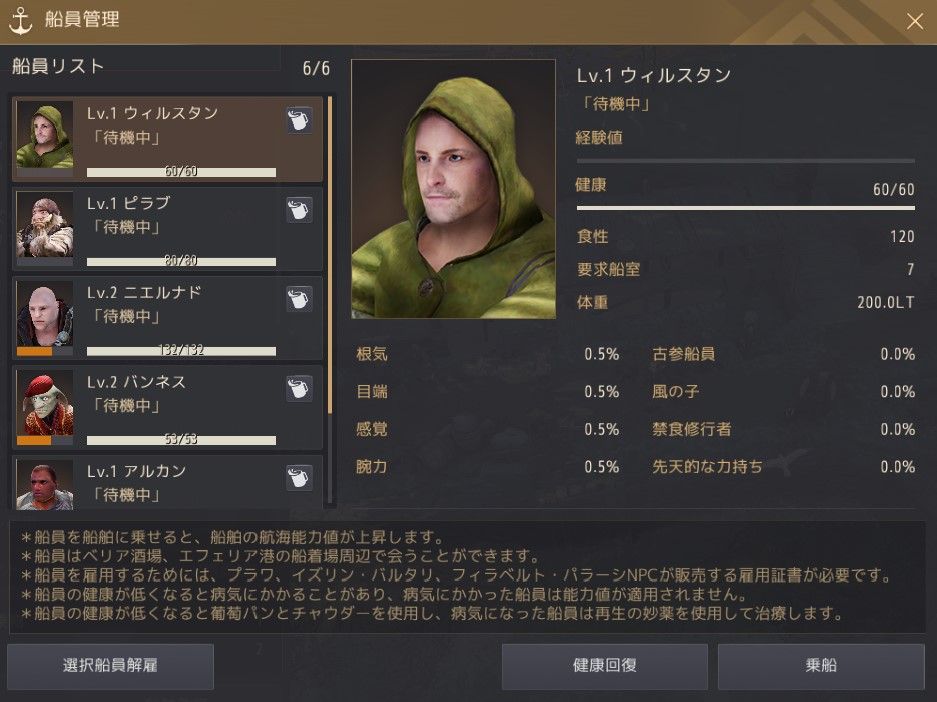Screen dimensions: 937x702
Task: Choose Lv.1 アルカン crew entry
Action: (167, 483)
